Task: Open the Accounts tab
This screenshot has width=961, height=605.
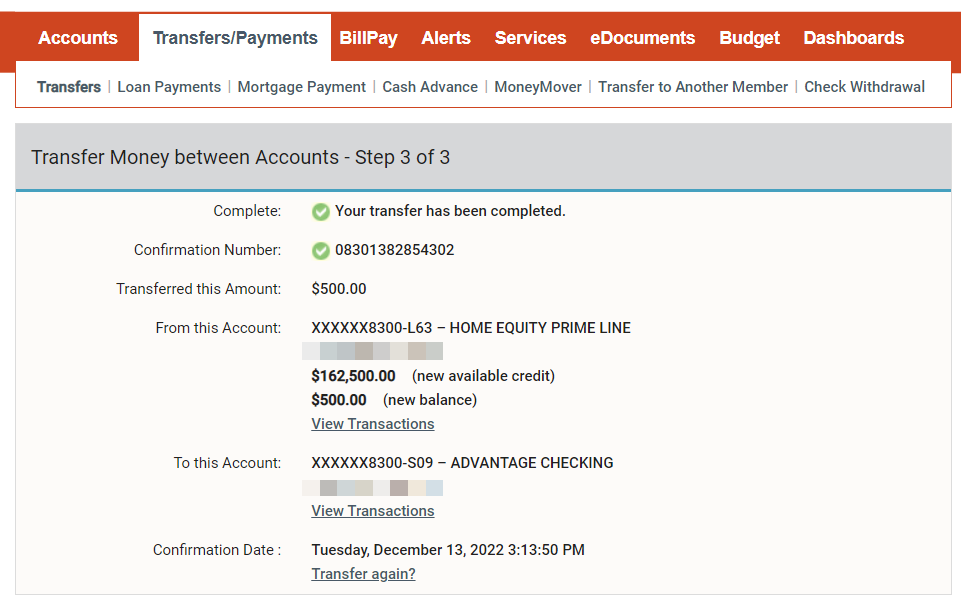Action: point(78,38)
